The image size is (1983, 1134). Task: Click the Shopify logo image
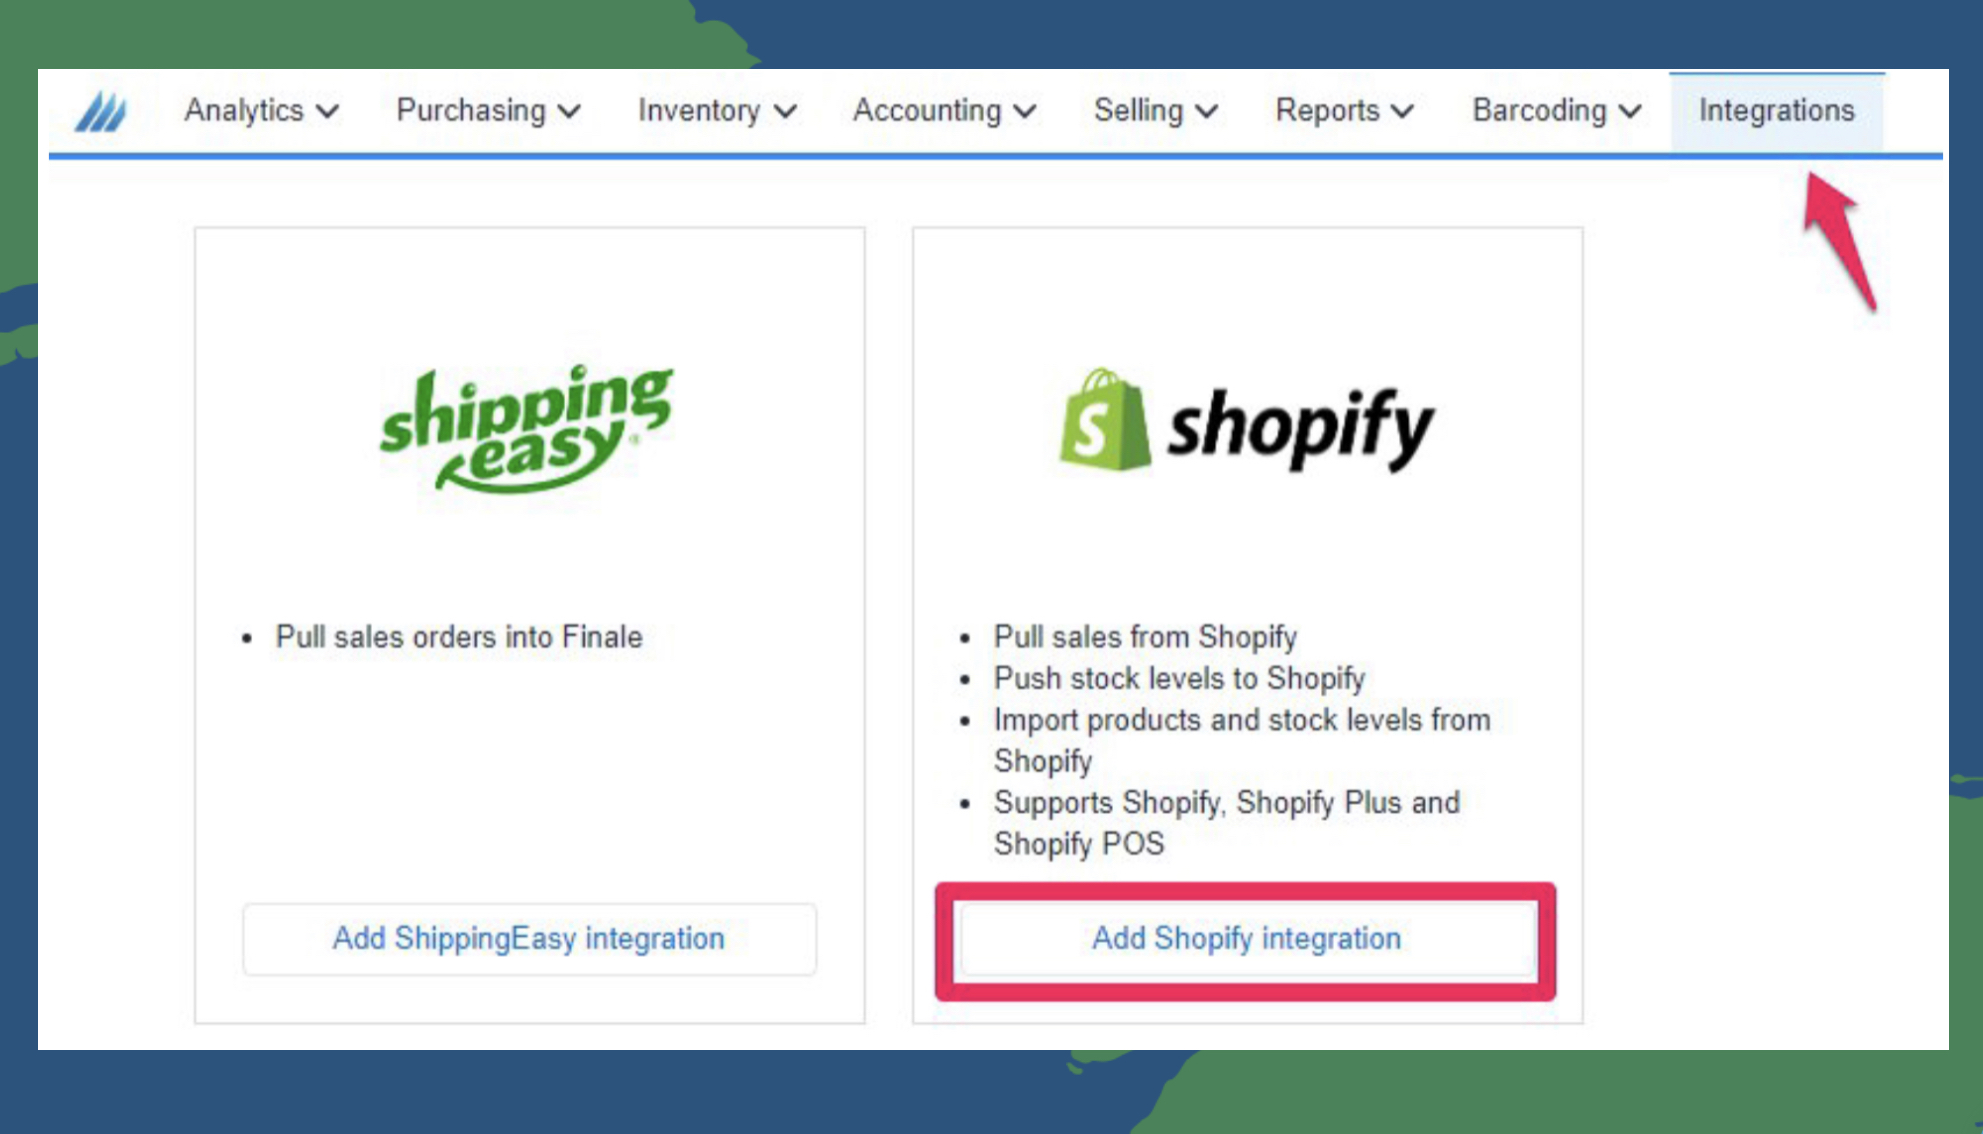[1247, 421]
